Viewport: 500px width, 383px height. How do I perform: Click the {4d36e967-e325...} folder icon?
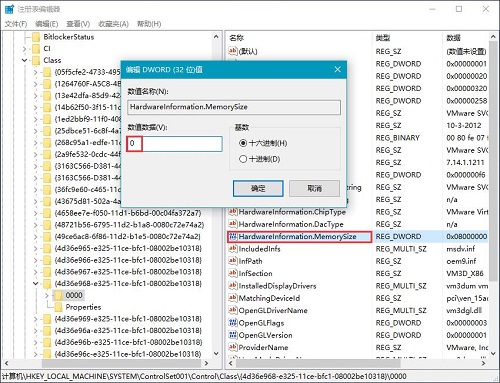click(x=47, y=272)
